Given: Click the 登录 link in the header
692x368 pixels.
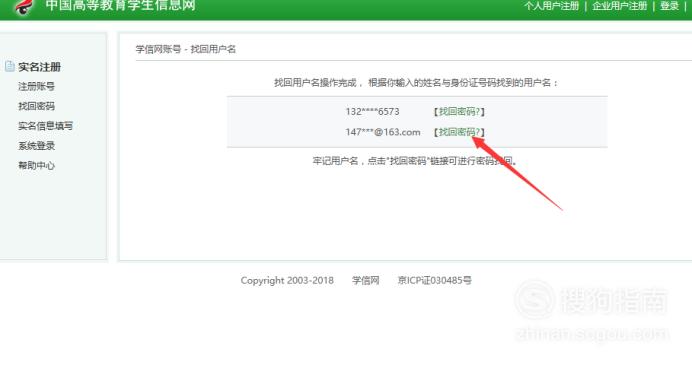Looking at the screenshot, I should pos(669,6).
